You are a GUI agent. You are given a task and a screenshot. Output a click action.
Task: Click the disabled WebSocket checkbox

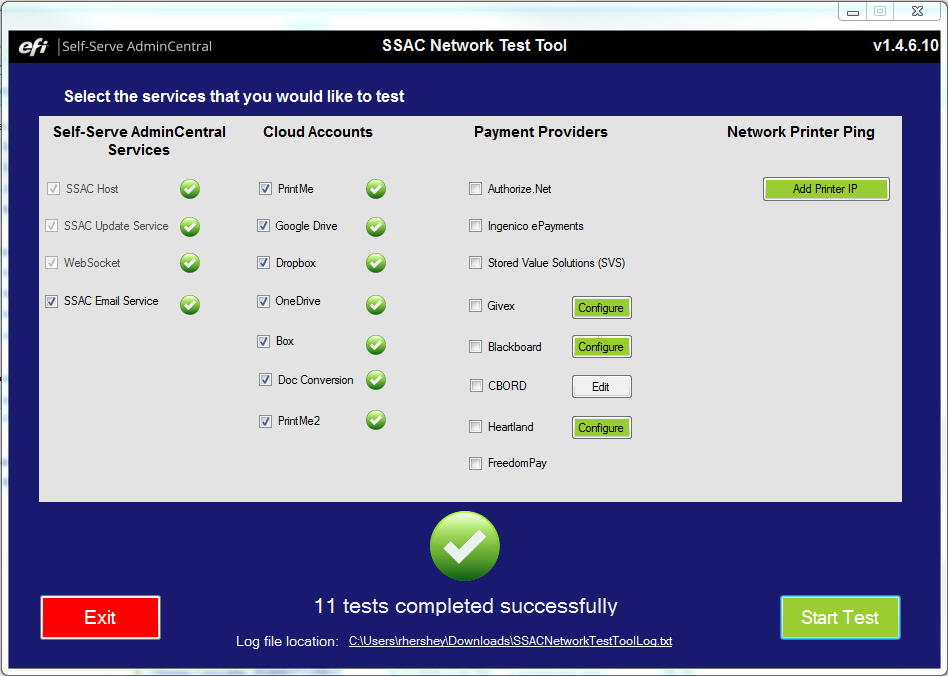click(x=51, y=263)
